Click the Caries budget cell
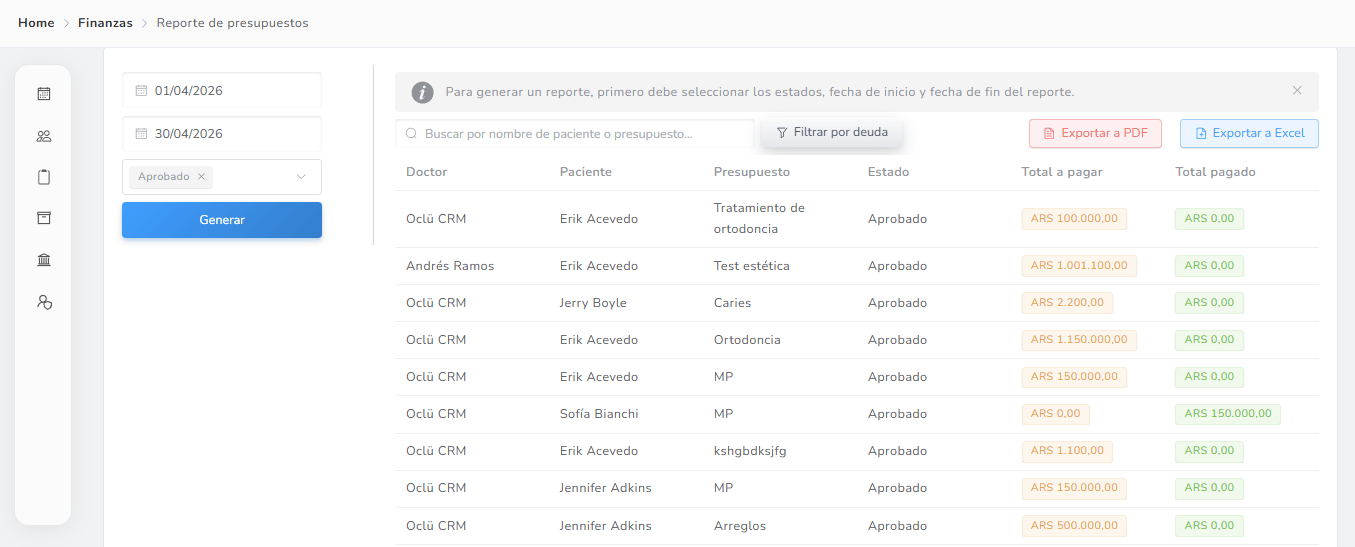 point(732,303)
